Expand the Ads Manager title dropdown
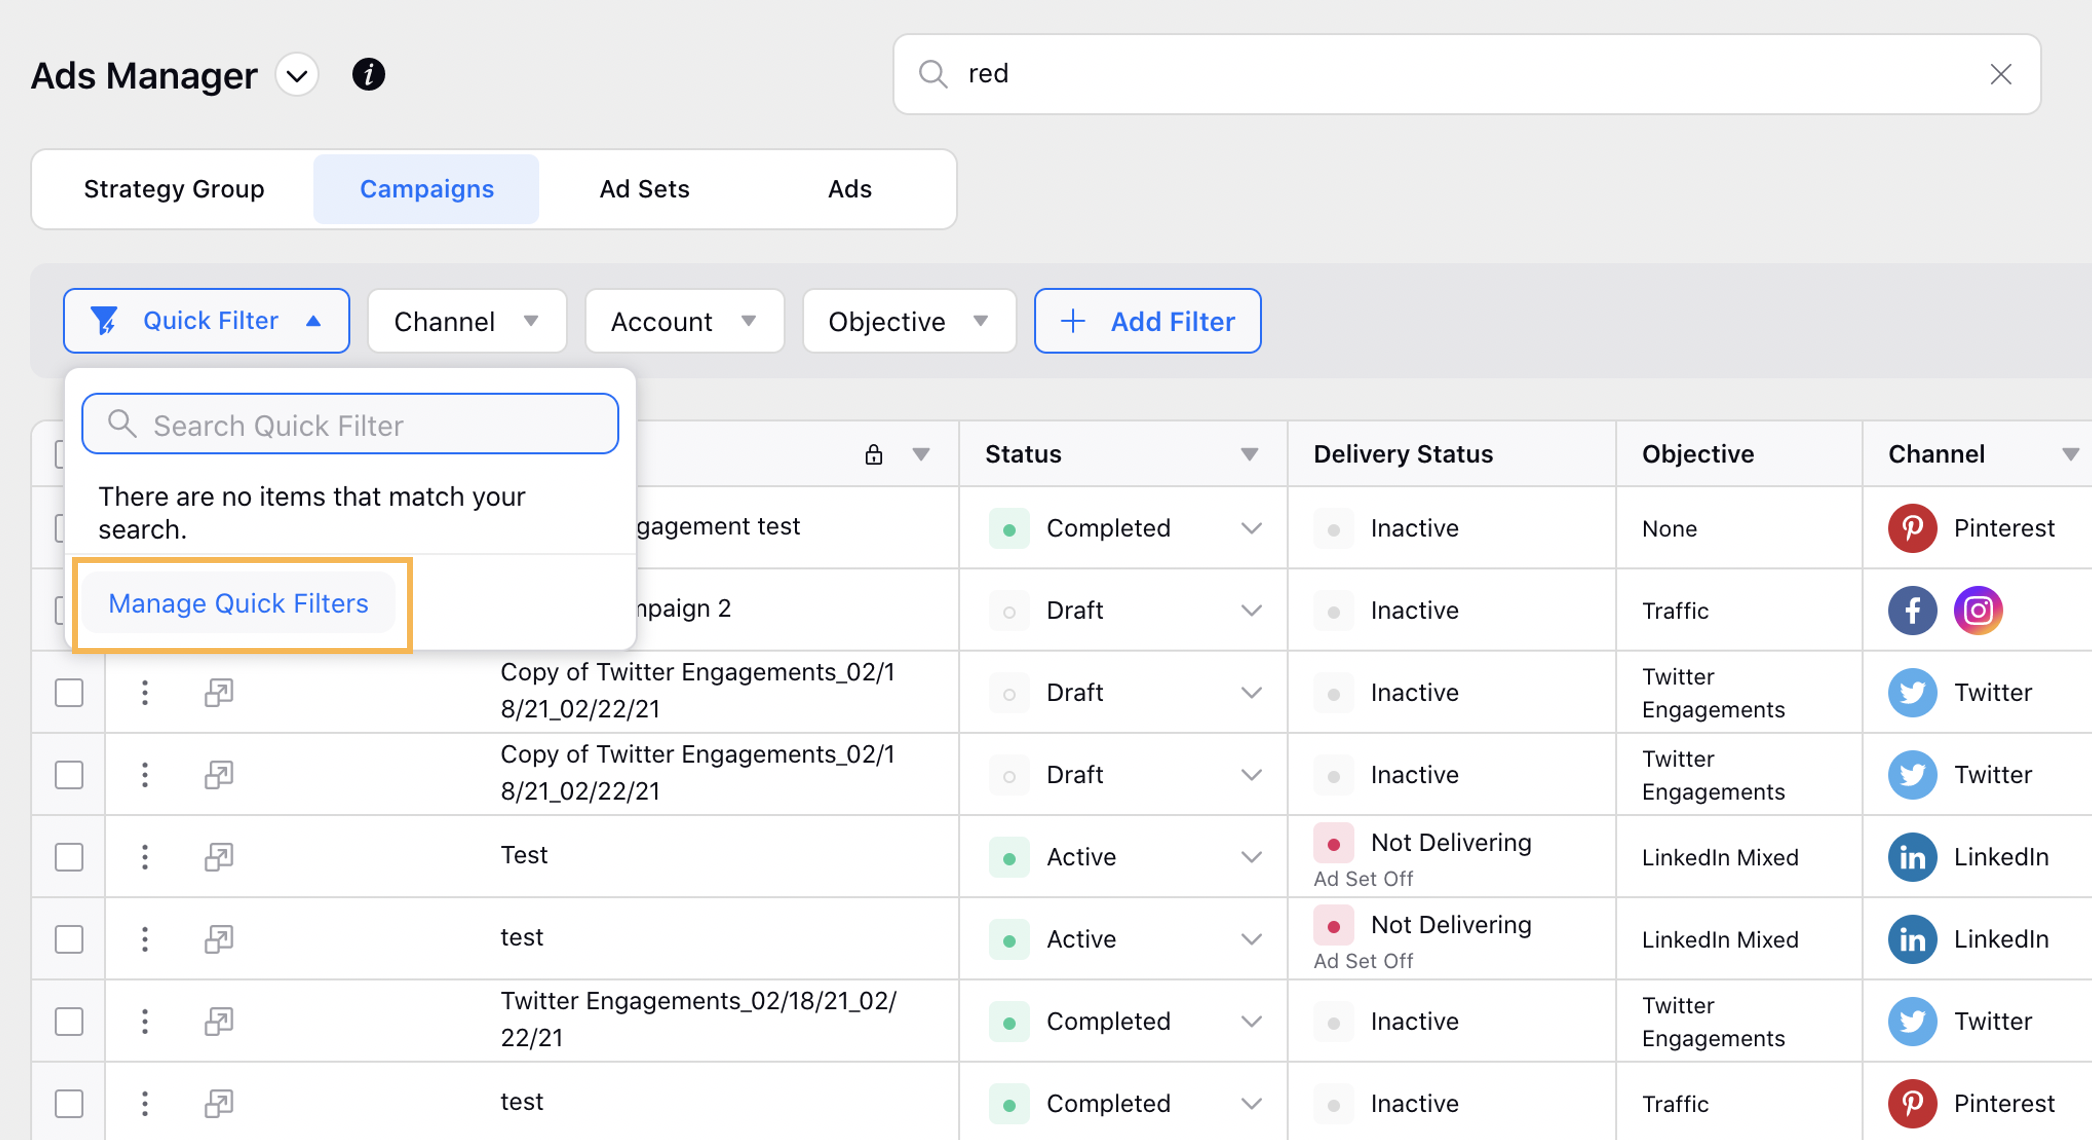2092x1140 pixels. pos(297,75)
